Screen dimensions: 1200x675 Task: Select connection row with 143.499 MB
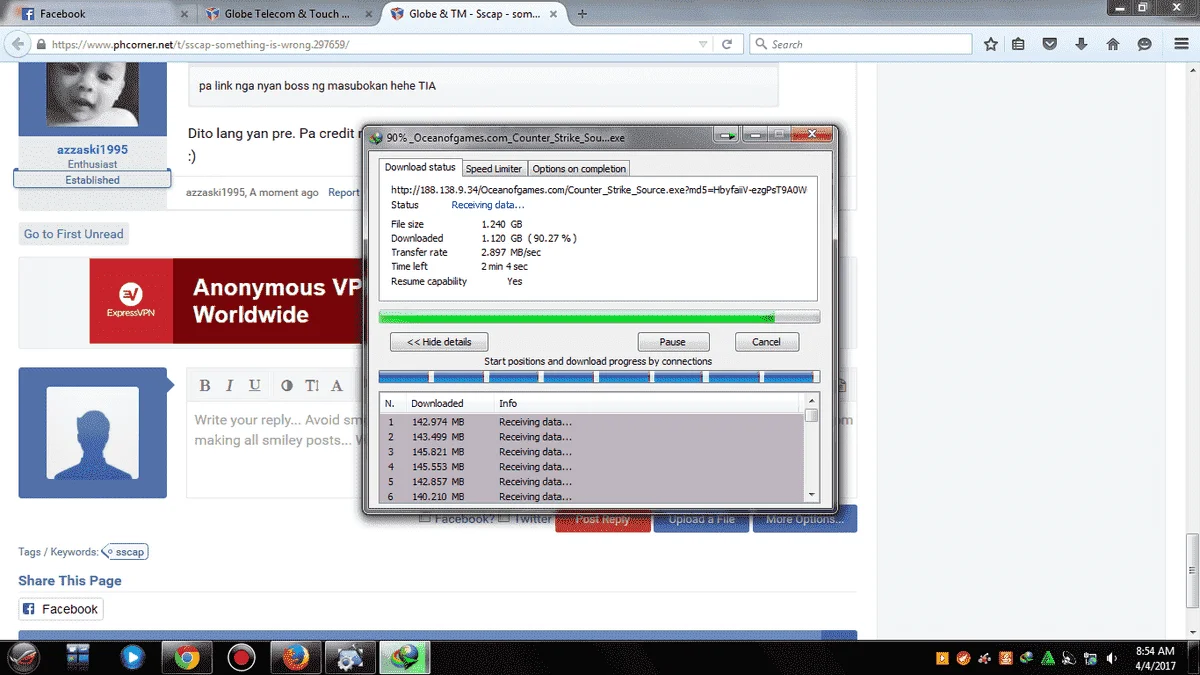[591, 437]
